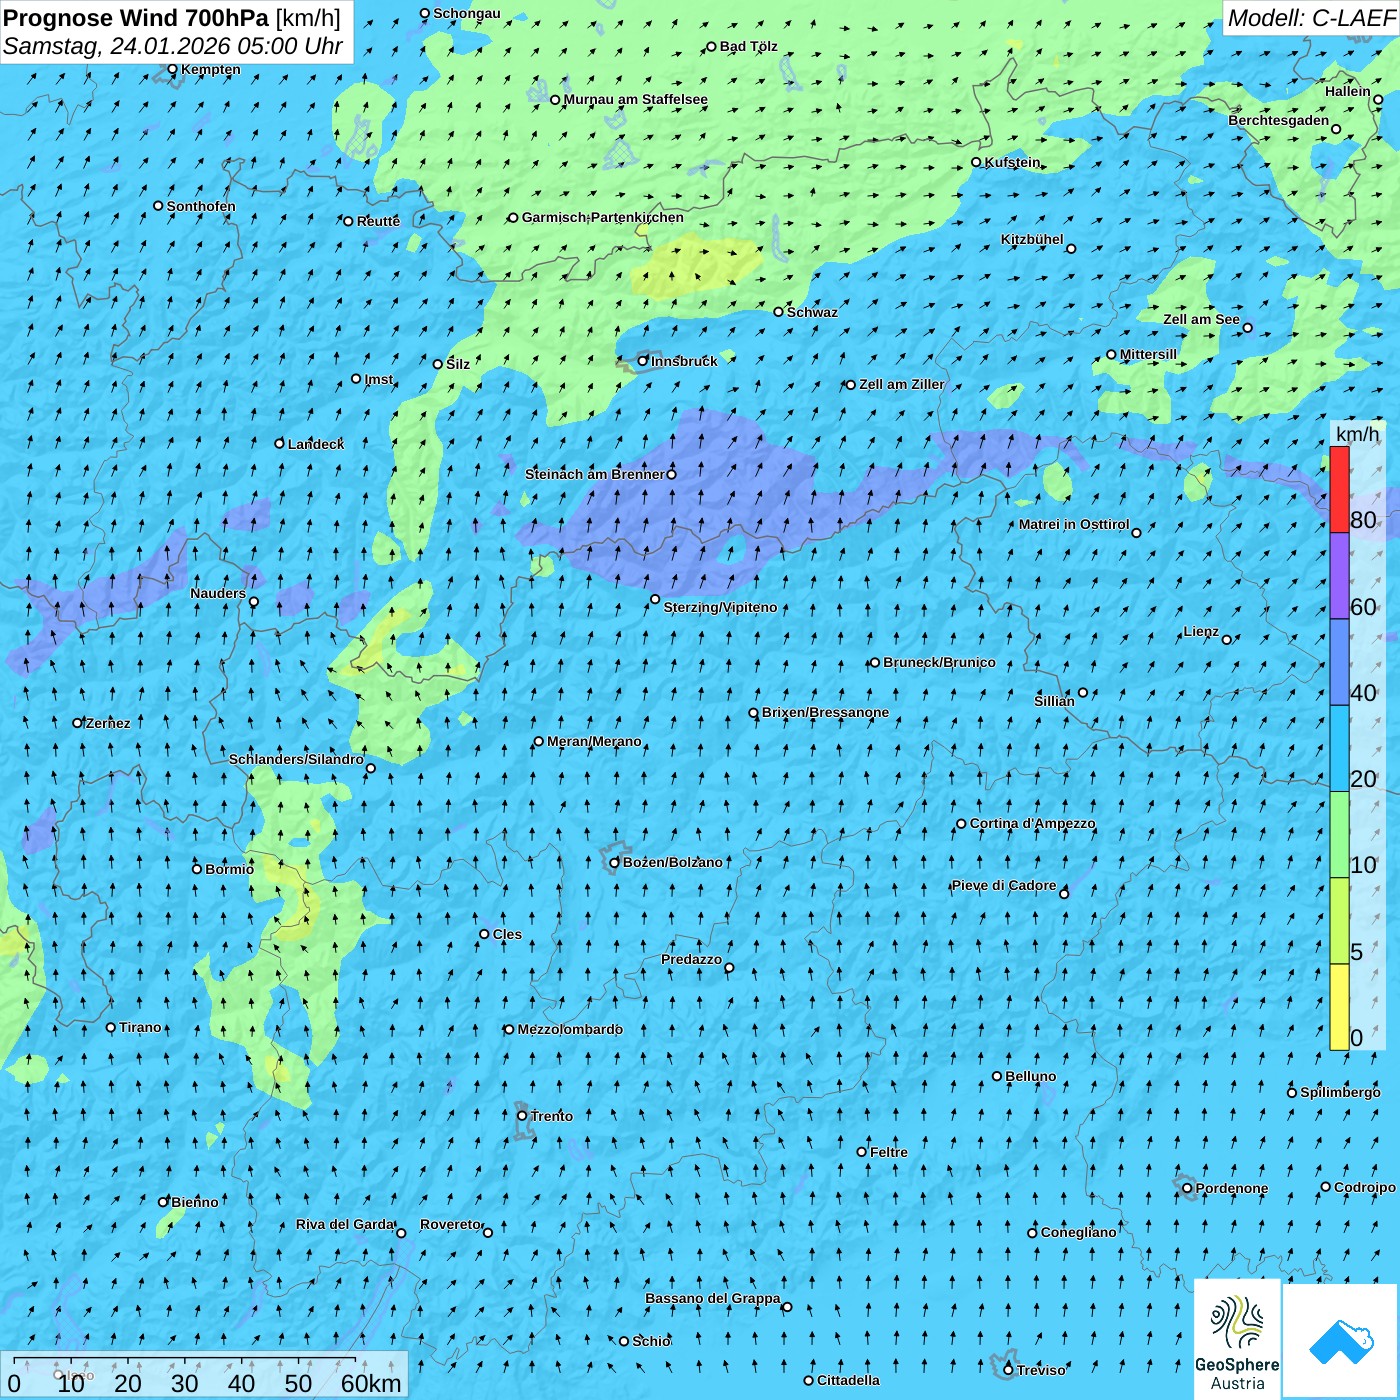Click the Kempten city label
Viewport: 1400px width, 1400px height.
(210, 69)
